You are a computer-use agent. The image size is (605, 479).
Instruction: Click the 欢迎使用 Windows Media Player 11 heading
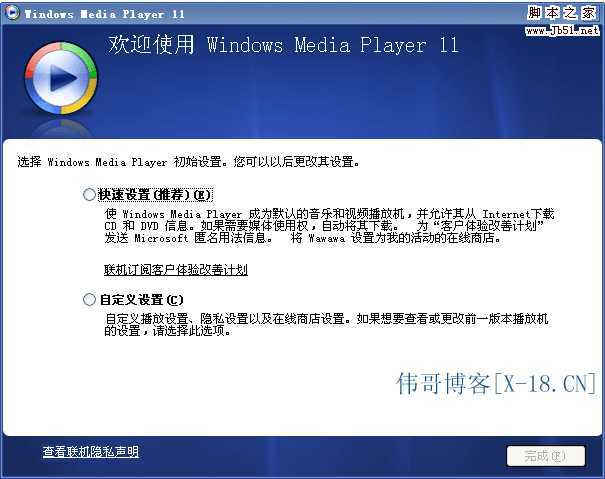pyautogui.click(x=283, y=45)
